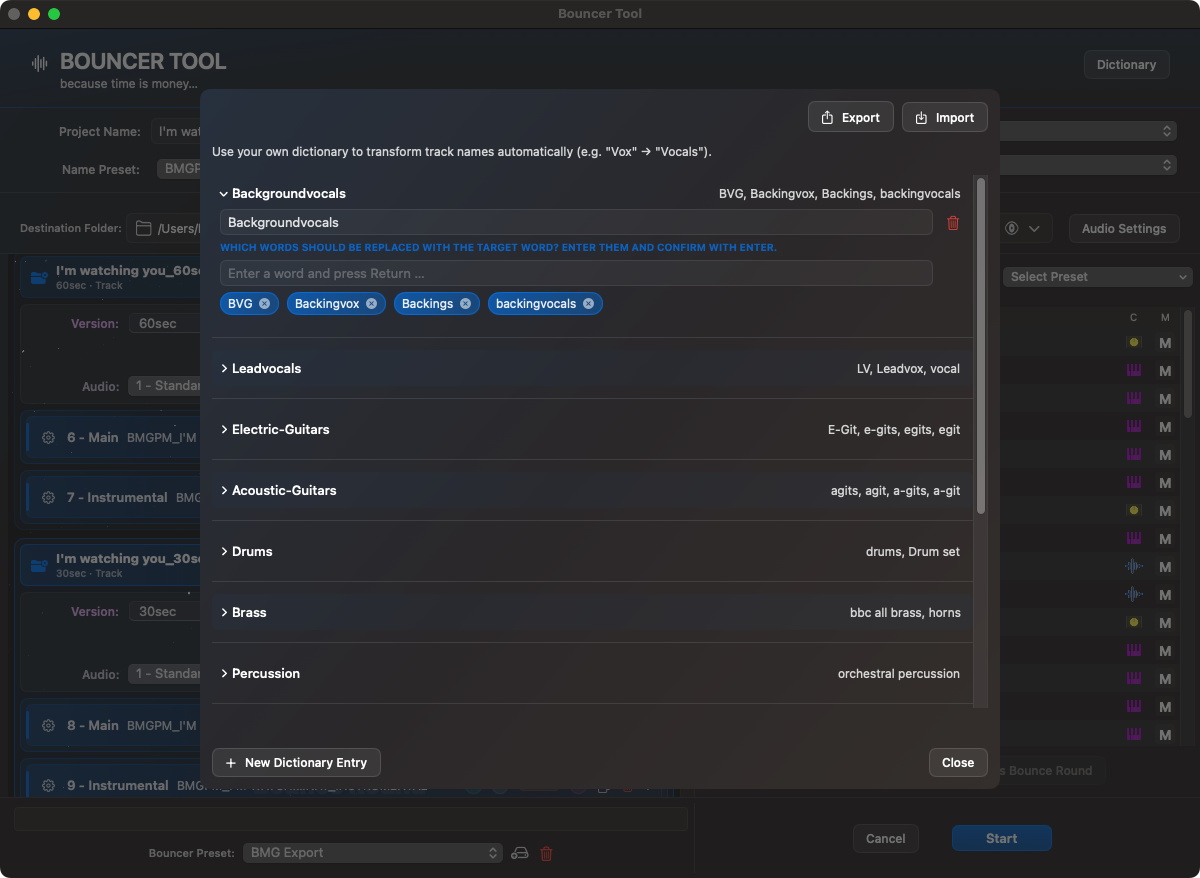Click the Start button

[x=1001, y=839]
